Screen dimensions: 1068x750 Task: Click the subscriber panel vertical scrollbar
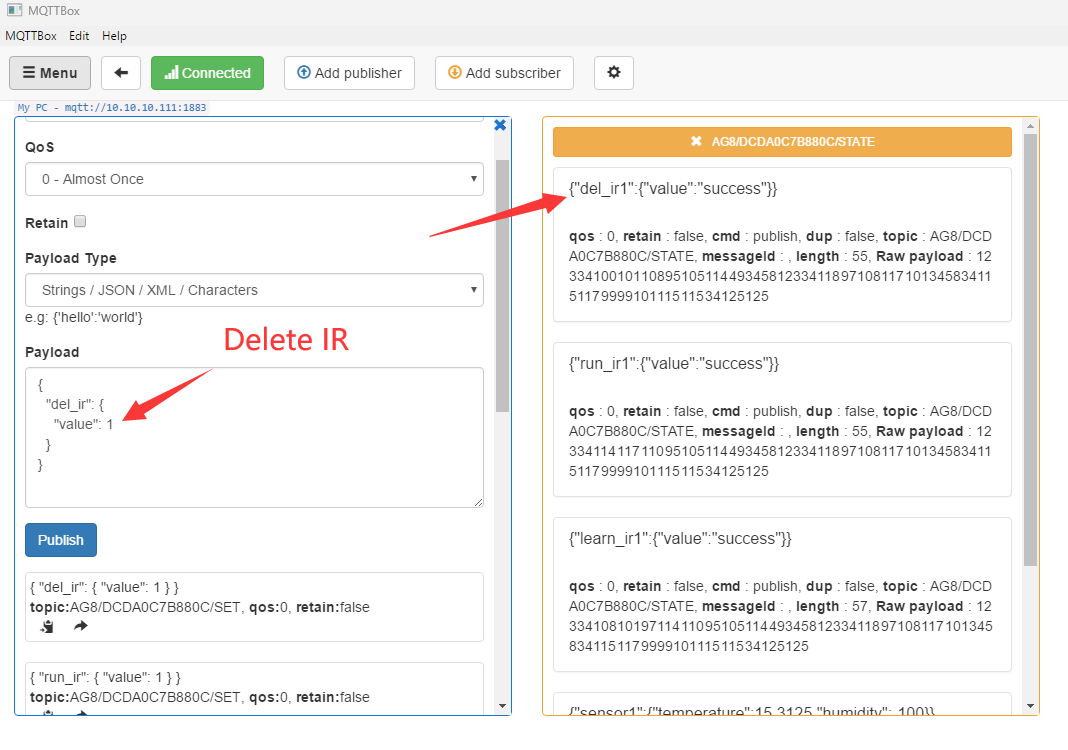[1030, 350]
